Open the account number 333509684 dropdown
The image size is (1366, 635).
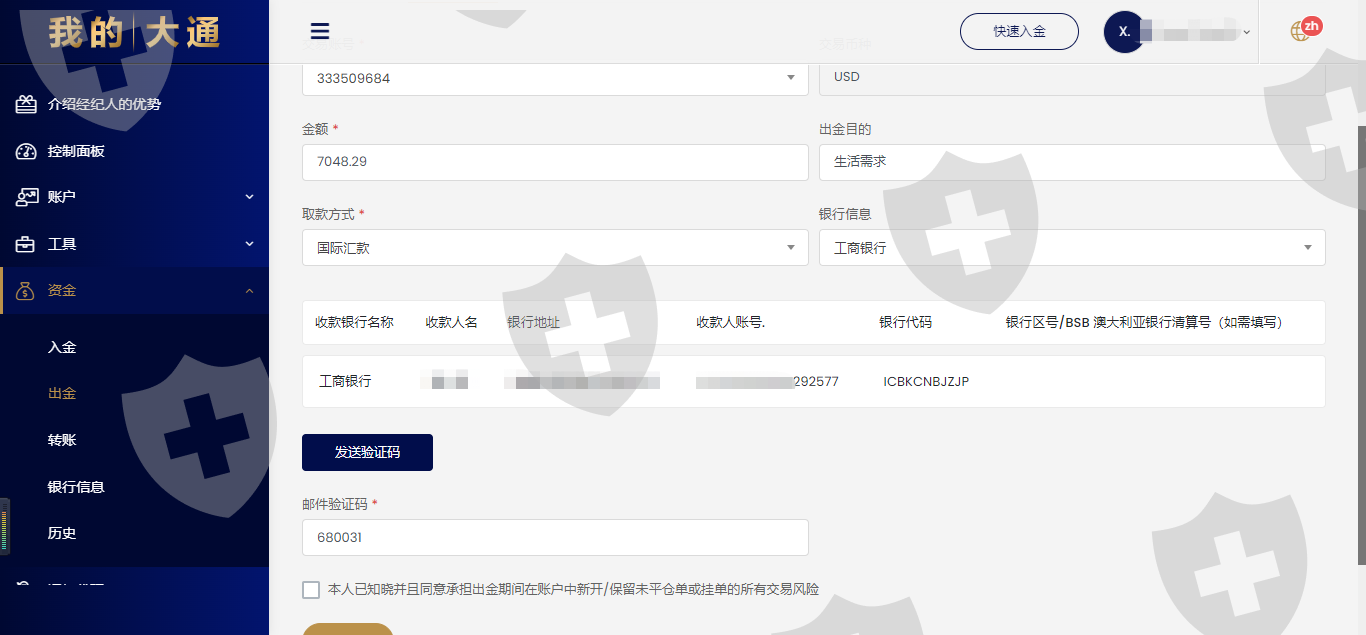tap(555, 78)
